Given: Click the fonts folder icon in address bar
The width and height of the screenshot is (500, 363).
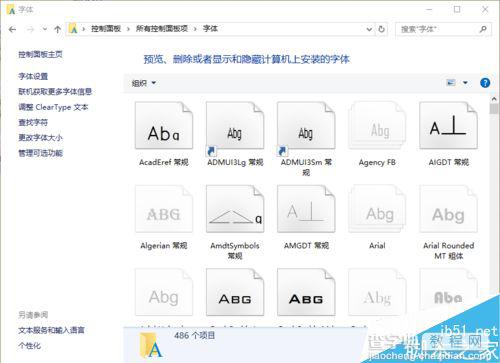Looking at the screenshot, I should [x=73, y=29].
